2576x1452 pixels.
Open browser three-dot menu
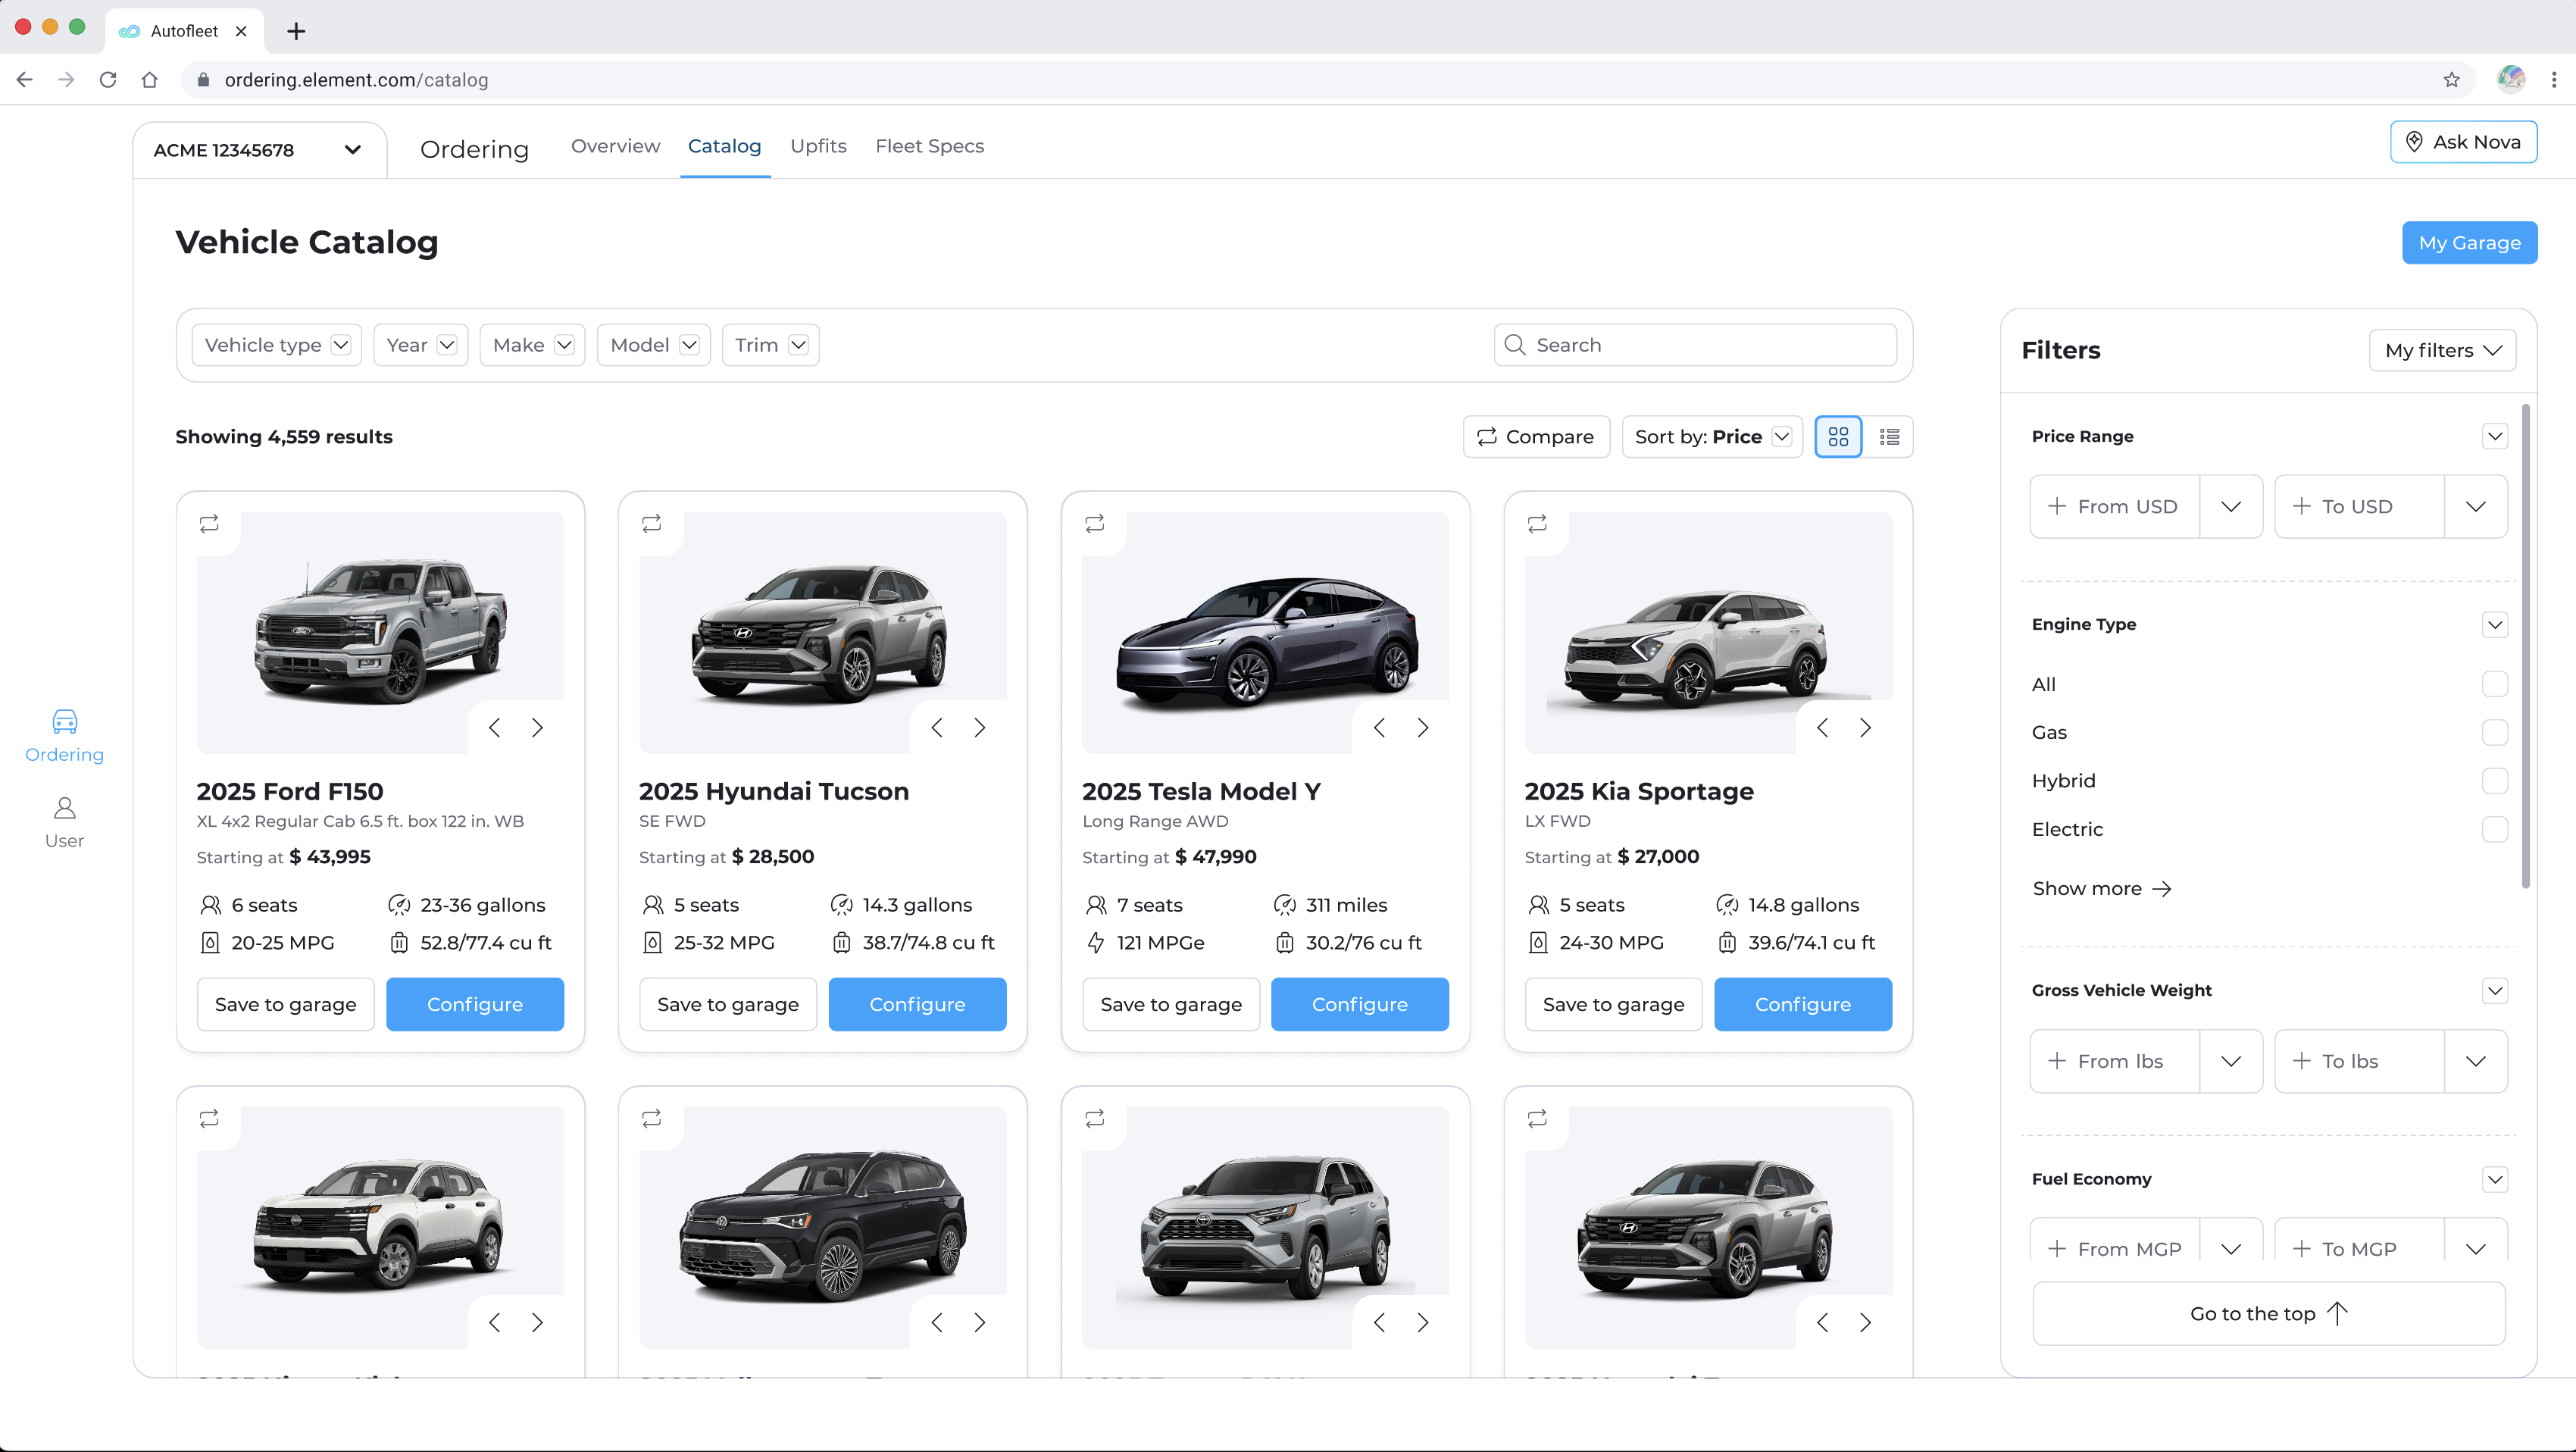pos(2554,80)
